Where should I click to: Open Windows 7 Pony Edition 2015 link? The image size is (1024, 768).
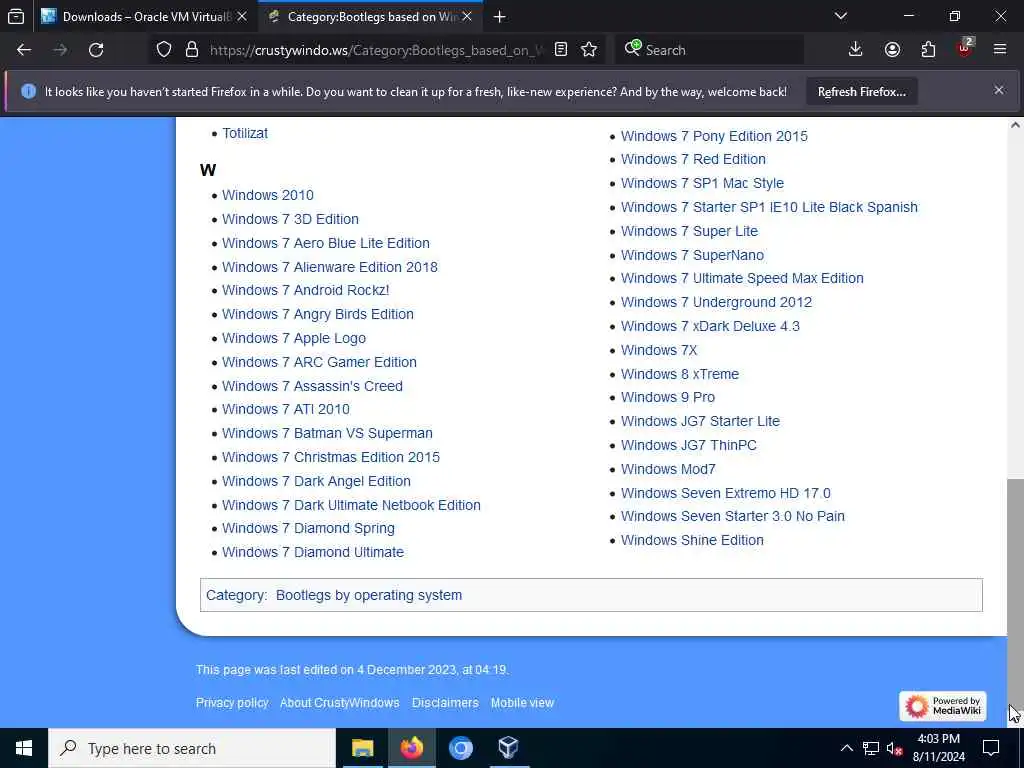(714, 136)
